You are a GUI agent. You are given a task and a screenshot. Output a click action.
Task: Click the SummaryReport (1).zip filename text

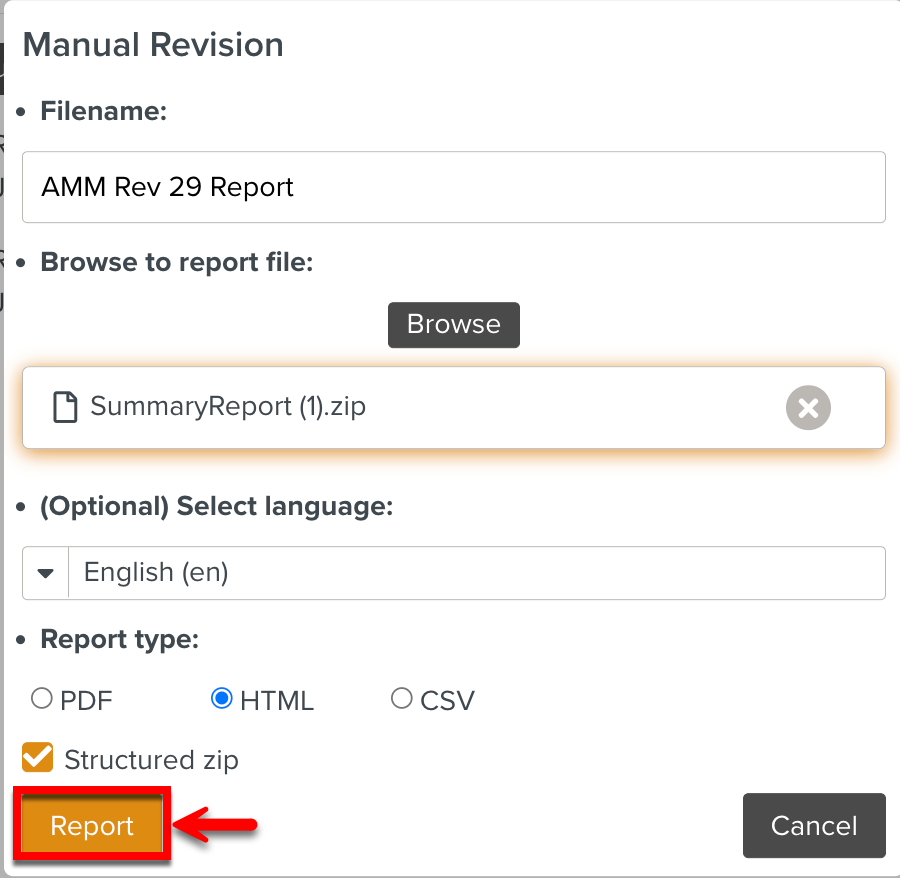tap(228, 407)
